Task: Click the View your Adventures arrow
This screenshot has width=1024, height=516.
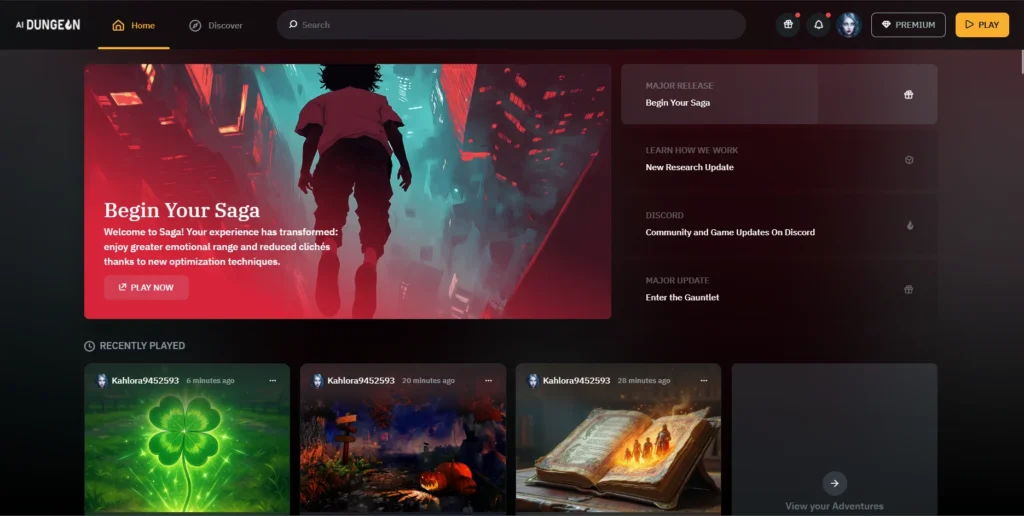Action: click(835, 483)
